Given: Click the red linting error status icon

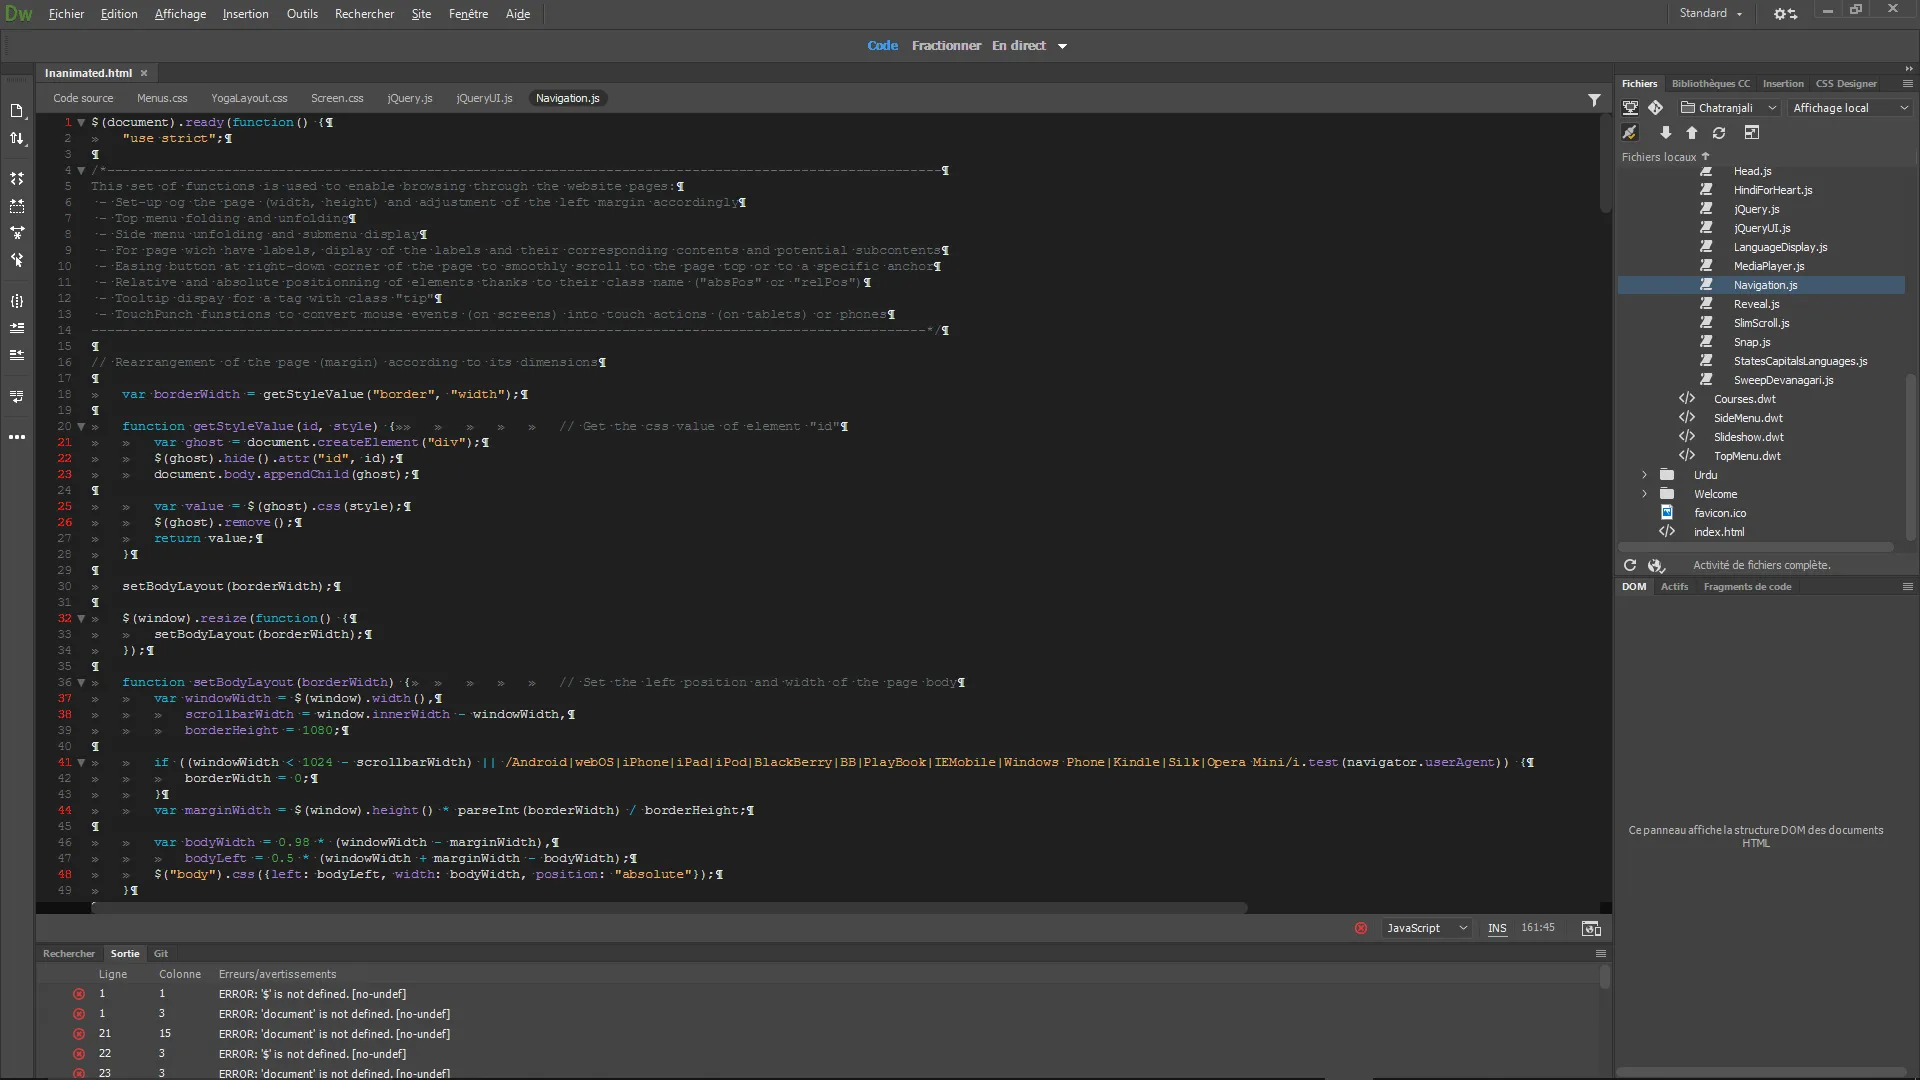Looking at the screenshot, I should (x=1361, y=928).
